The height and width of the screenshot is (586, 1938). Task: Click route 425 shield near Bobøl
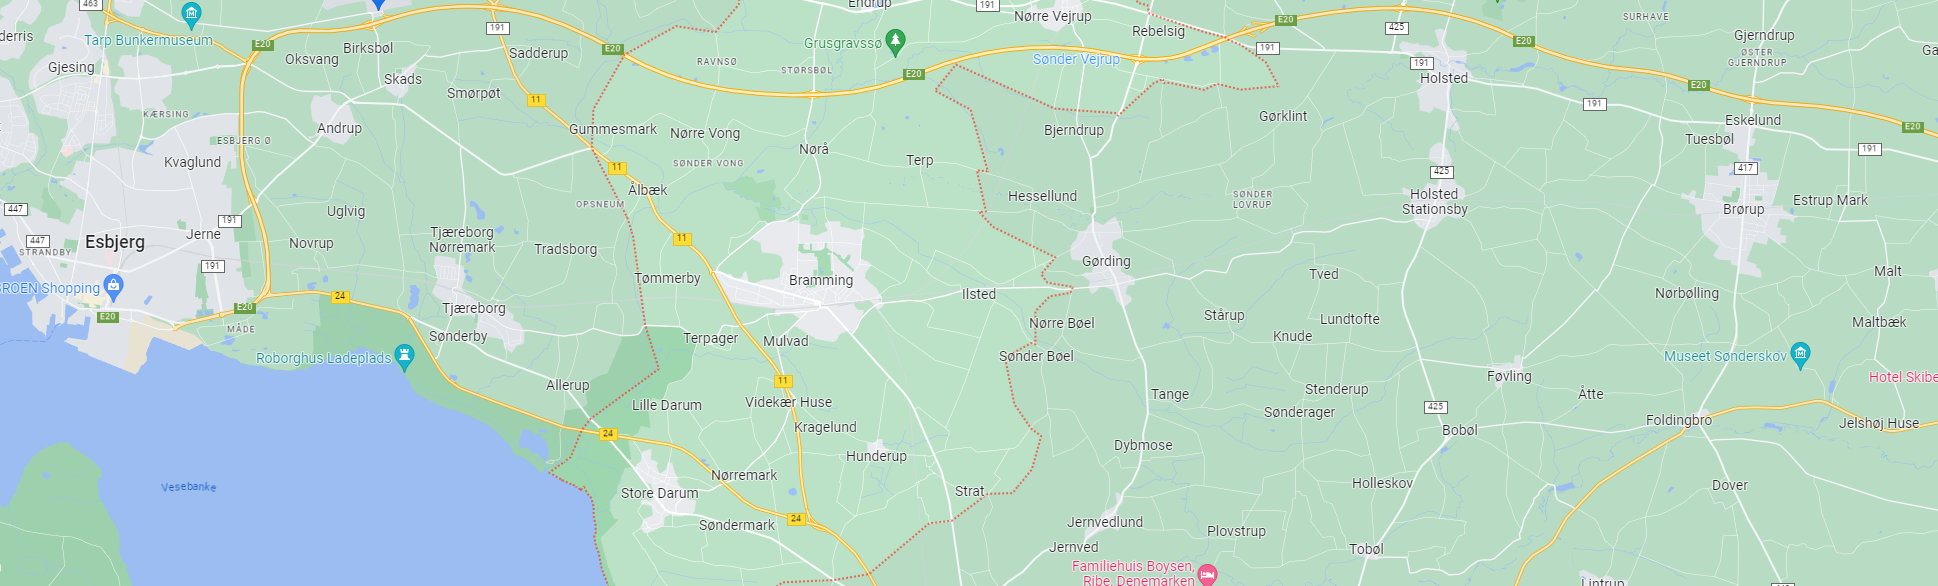pyautogui.click(x=1435, y=407)
